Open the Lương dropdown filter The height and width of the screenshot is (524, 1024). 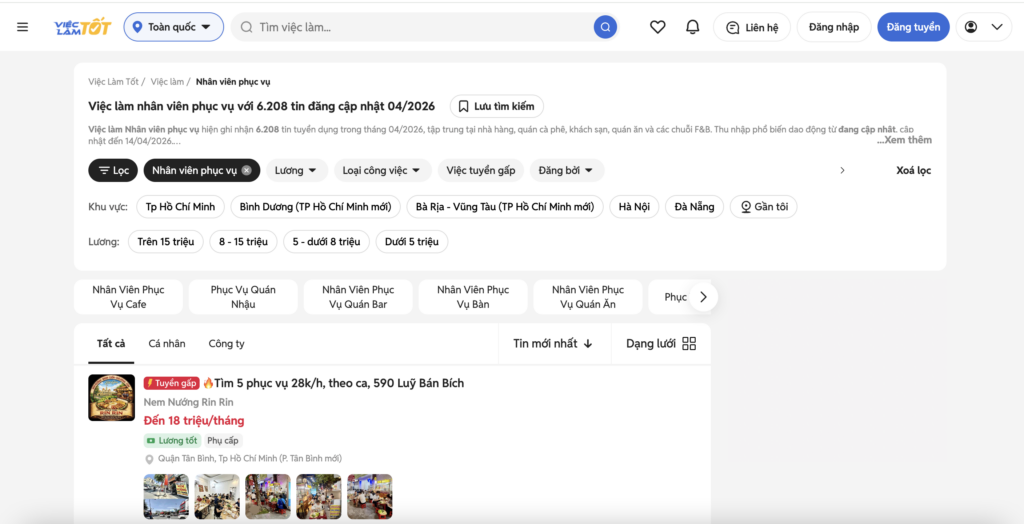(296, 171)
